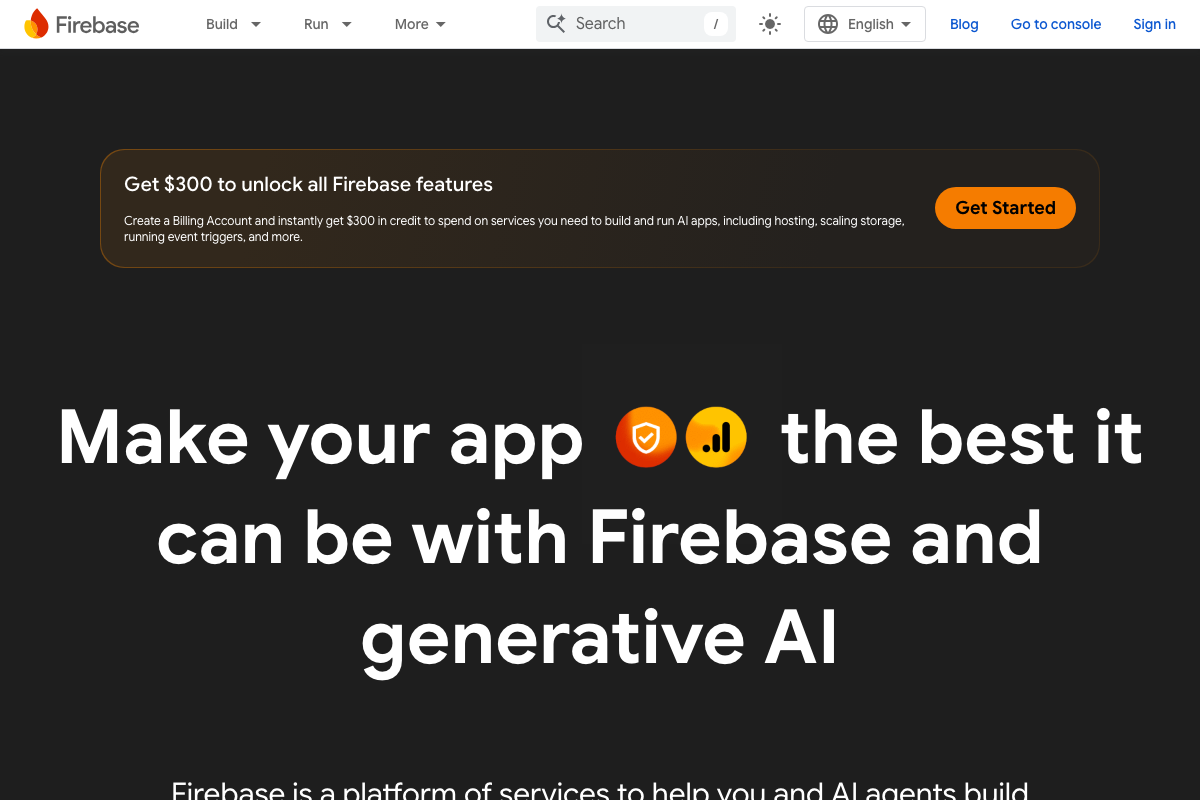Click the Firebase wordmark text
Viewport: 1200px width, 800px height.
pos(97,25)
